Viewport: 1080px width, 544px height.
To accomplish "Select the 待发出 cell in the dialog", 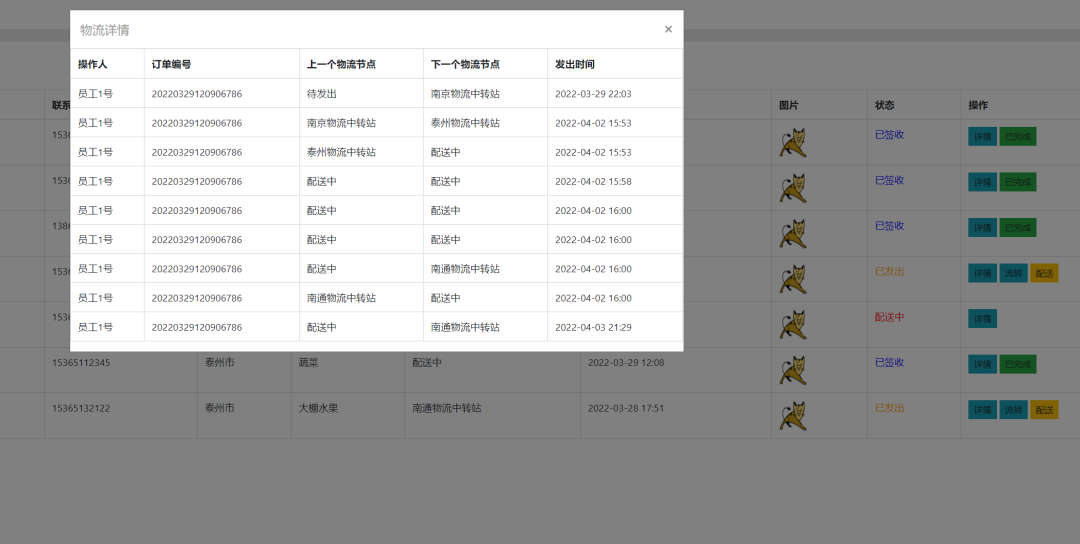I will tap(322, 94).
